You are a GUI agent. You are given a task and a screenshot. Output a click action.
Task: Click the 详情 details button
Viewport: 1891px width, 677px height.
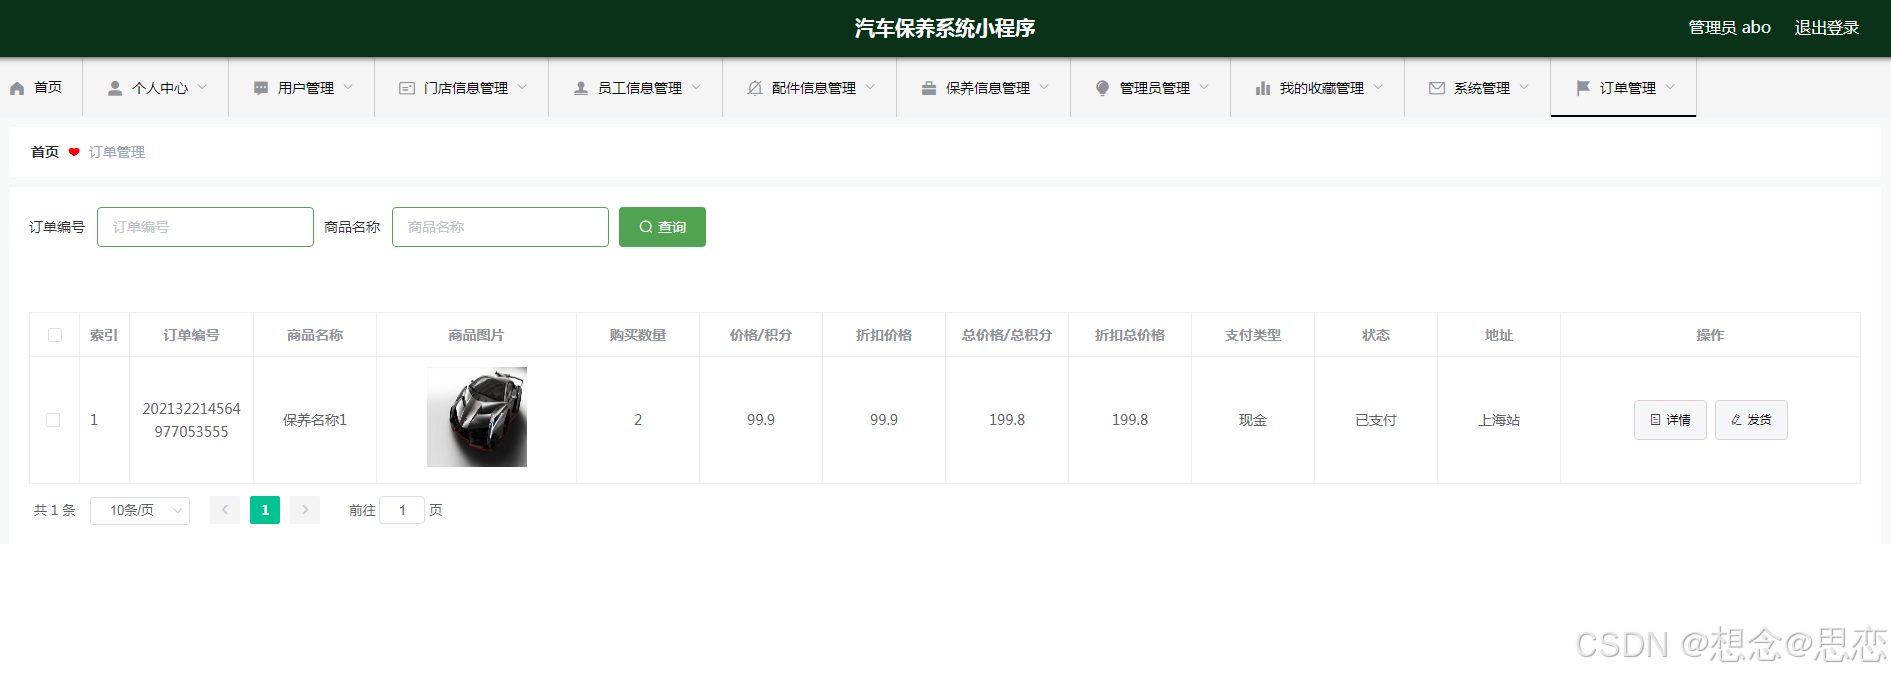point(1670,420)
